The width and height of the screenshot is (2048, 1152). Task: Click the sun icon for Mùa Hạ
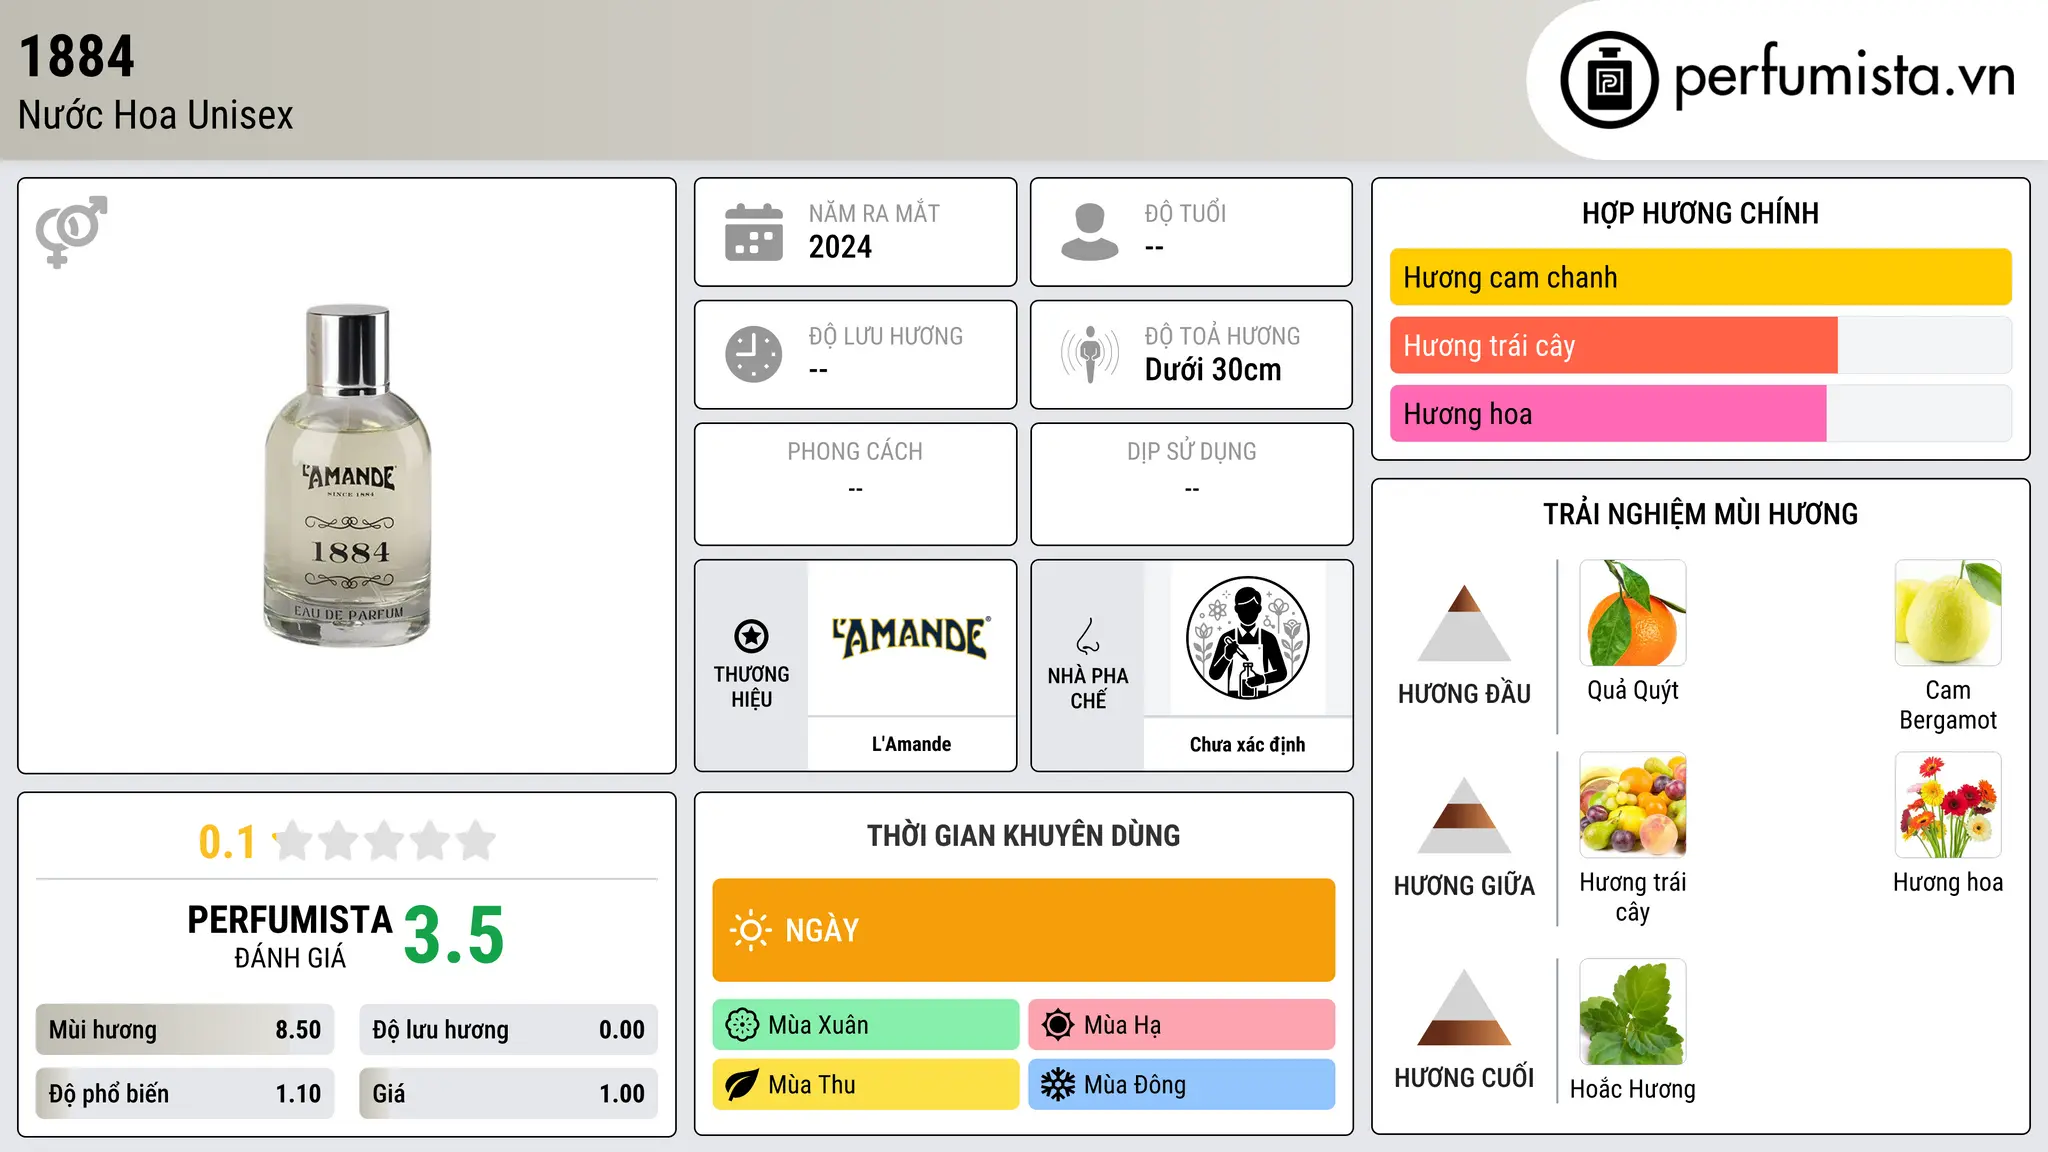coord(1057,1025)
